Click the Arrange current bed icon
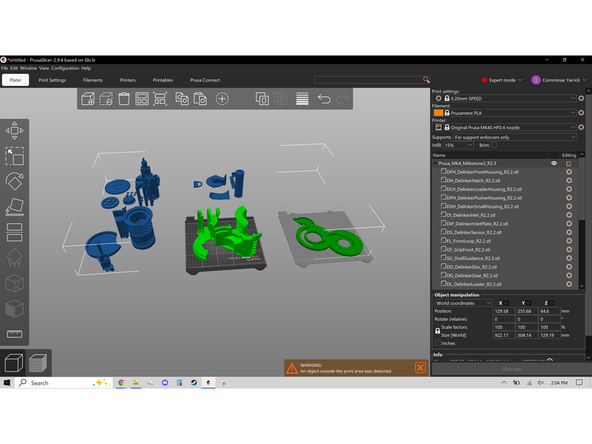The height and width of the screenshot is (444, 592). (160, 99)
